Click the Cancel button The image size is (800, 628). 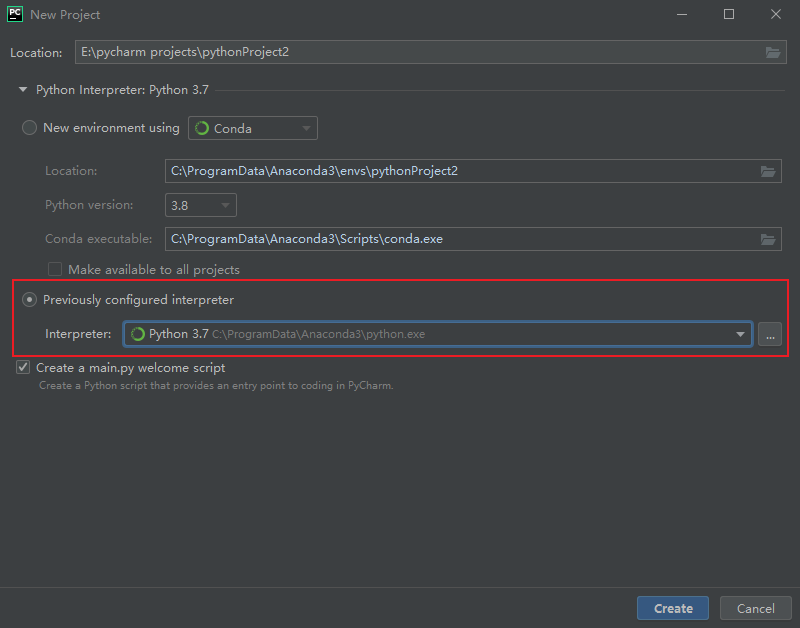click(756, 608)
